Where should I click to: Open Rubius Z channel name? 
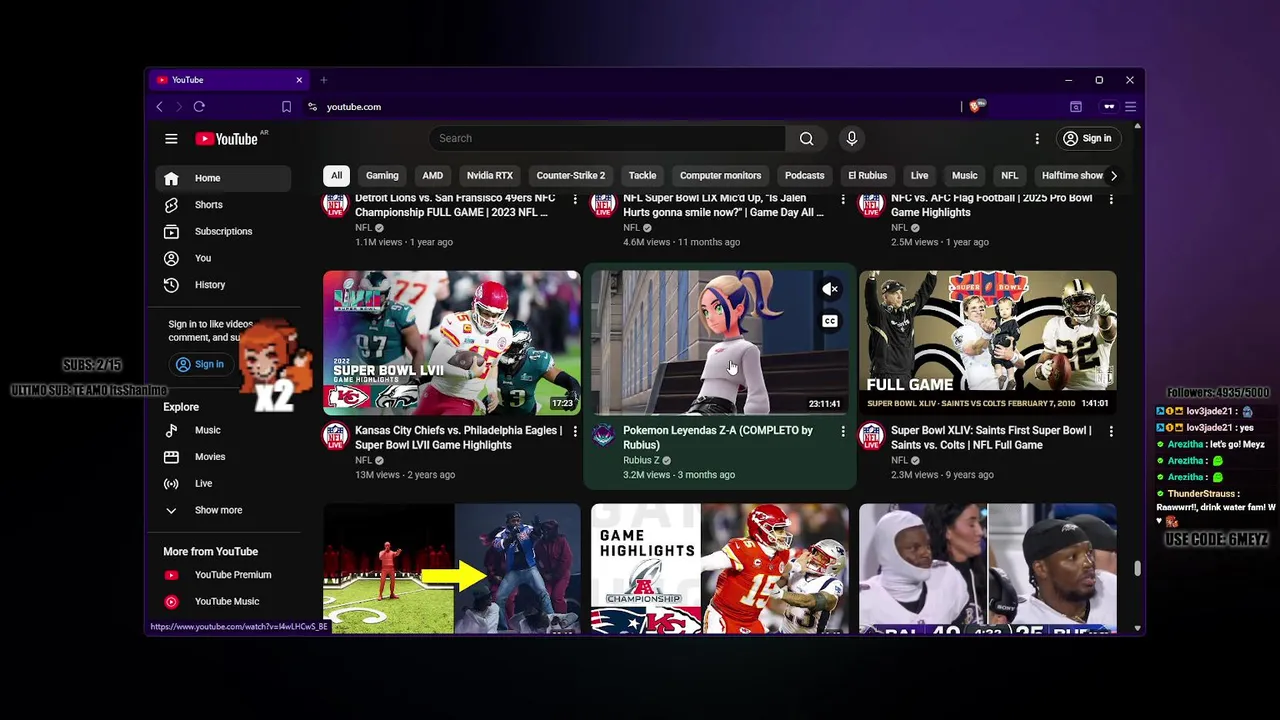pyautogui.click(x=641, y=461)
